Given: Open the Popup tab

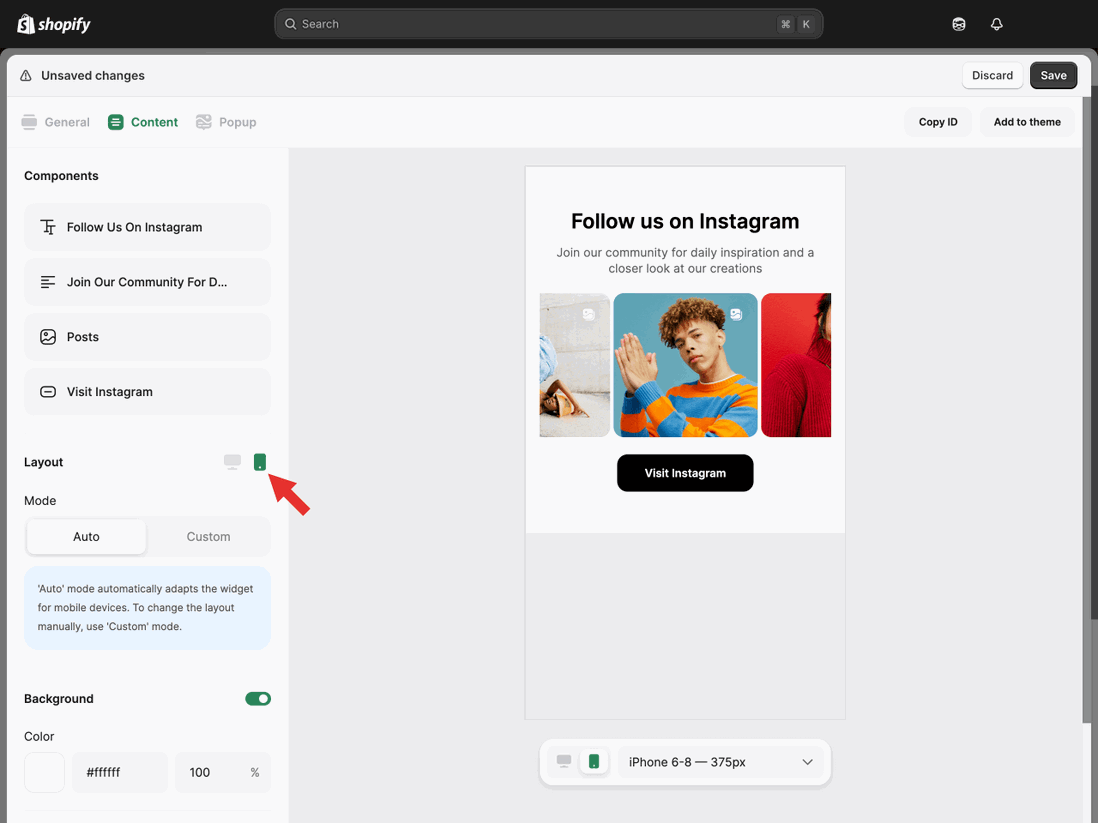Looking at the screenshot, I should [226, 121].
